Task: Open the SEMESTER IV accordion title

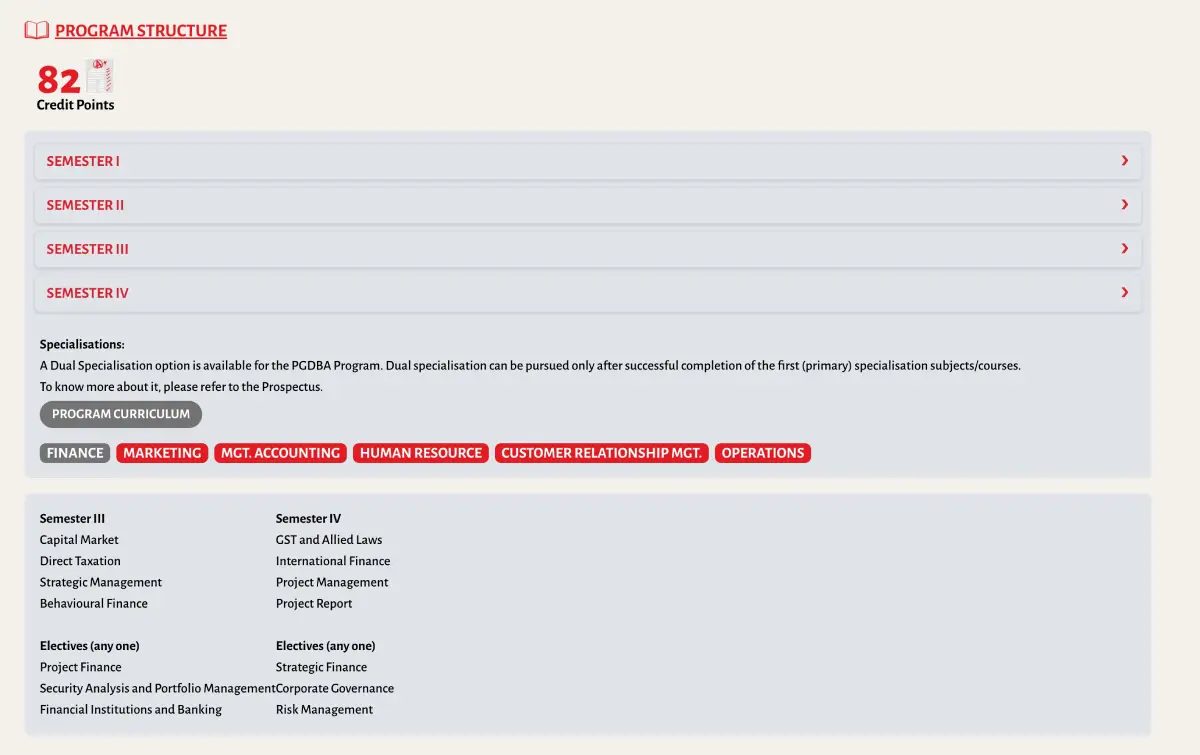Action: click(x=87, y=293)
